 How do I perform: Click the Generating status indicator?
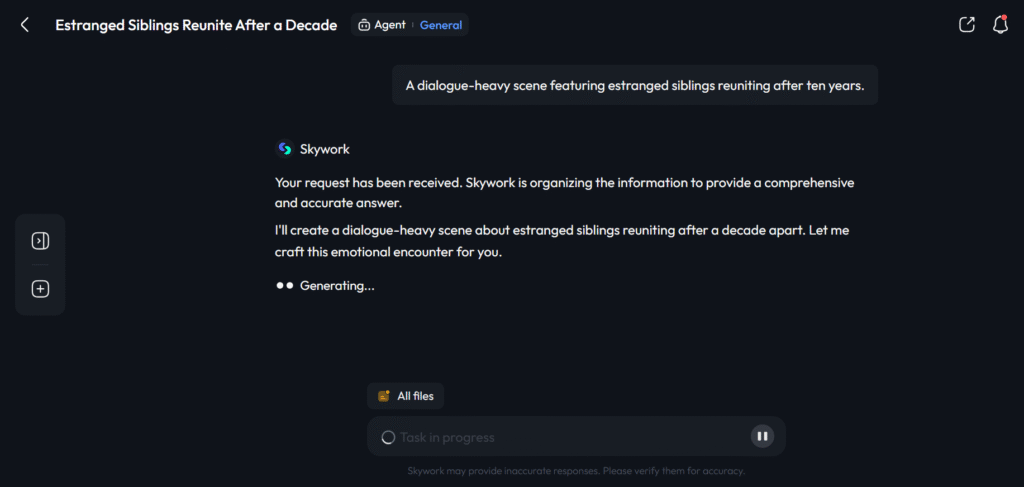coord(326,286)
